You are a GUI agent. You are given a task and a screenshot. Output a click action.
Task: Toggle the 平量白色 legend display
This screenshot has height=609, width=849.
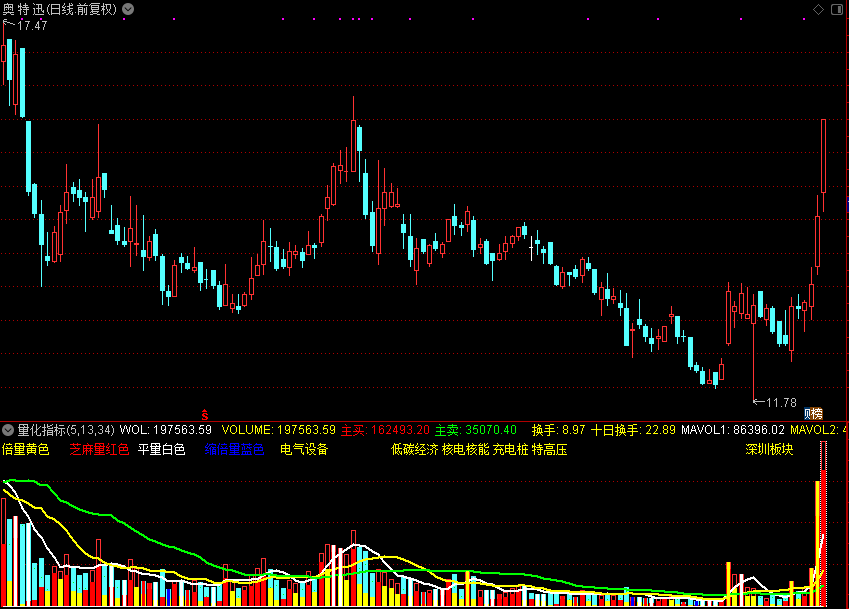click(162, 450)
